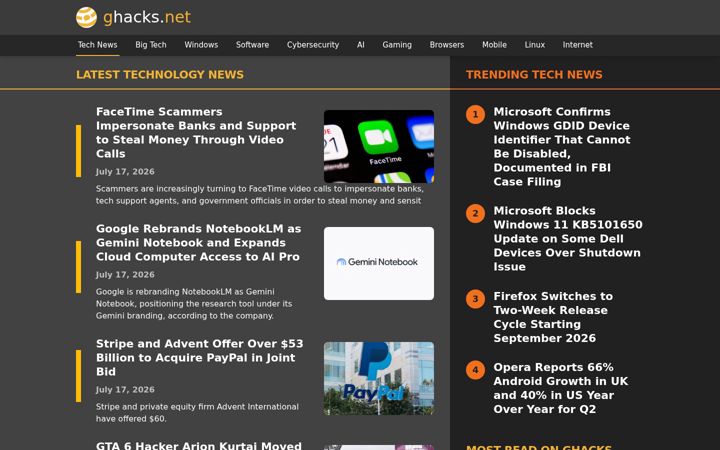The width and height of the screenshot is (720, 450).
Task: Click the Gemini Notebook thumbnail image
Action: click(379, 264)
